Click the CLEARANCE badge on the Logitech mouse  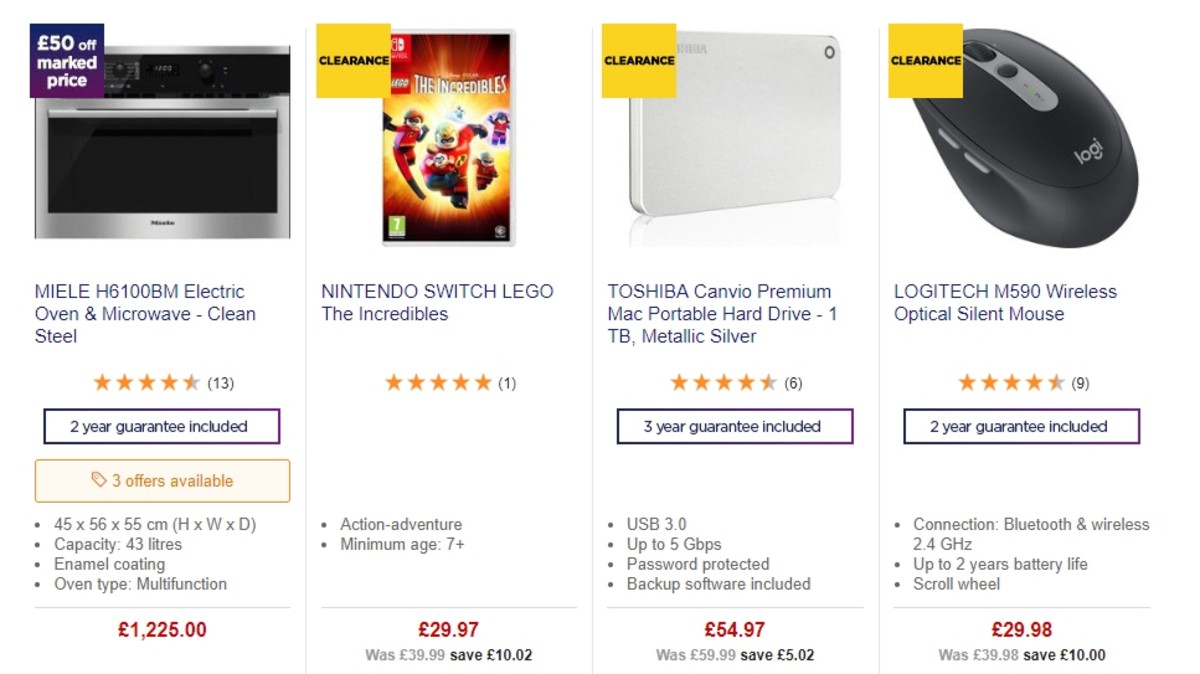925,60
